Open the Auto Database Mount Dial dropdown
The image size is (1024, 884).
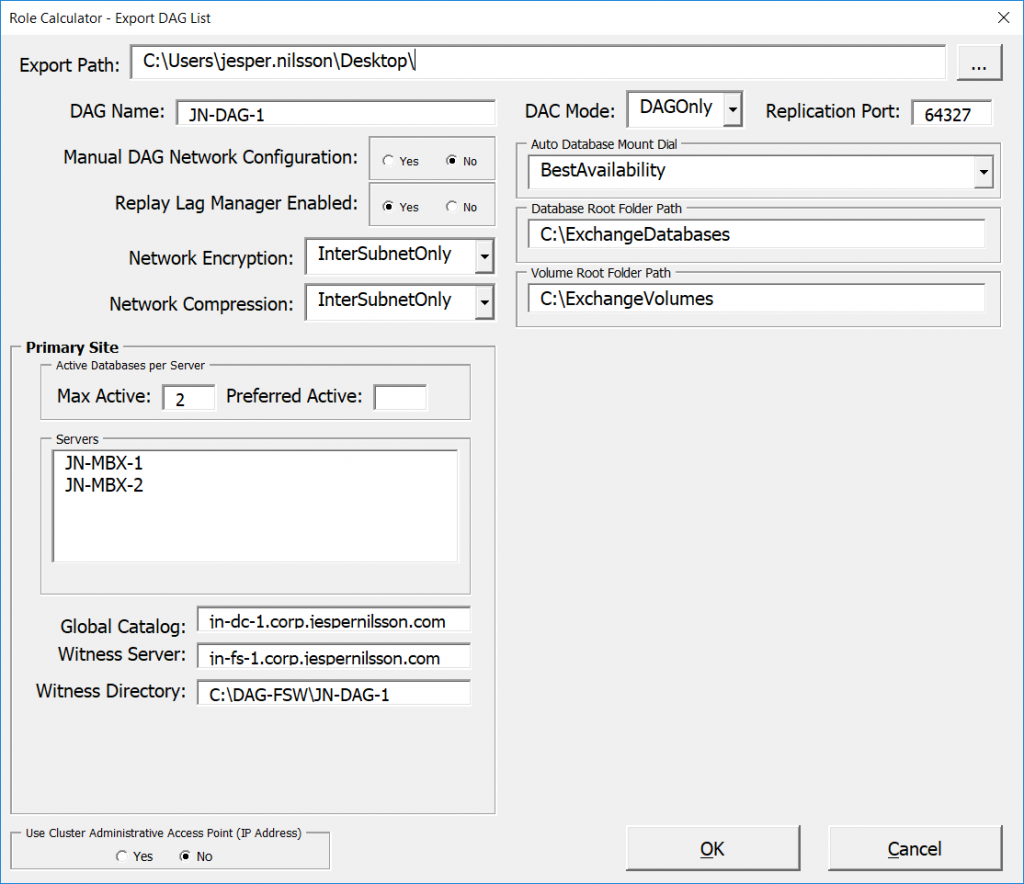pos(984,171)
